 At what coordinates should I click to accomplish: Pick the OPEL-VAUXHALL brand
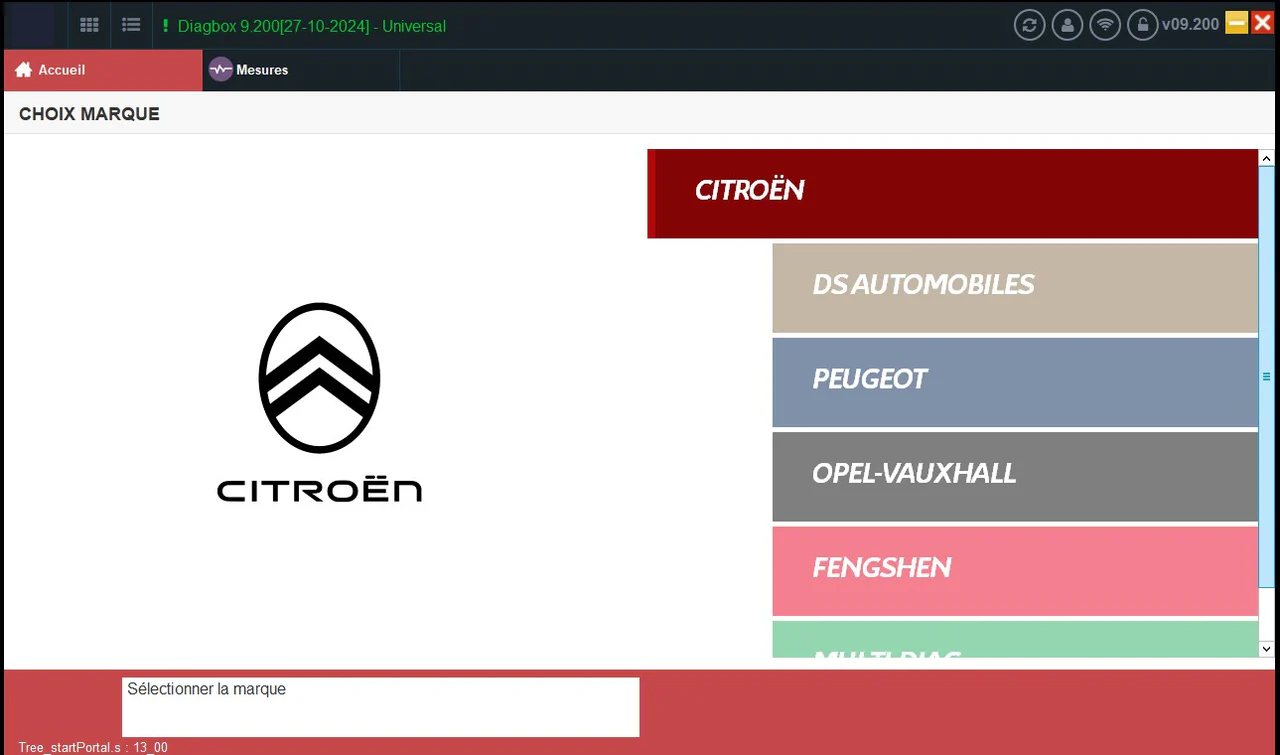click(x=1014, y=476)
